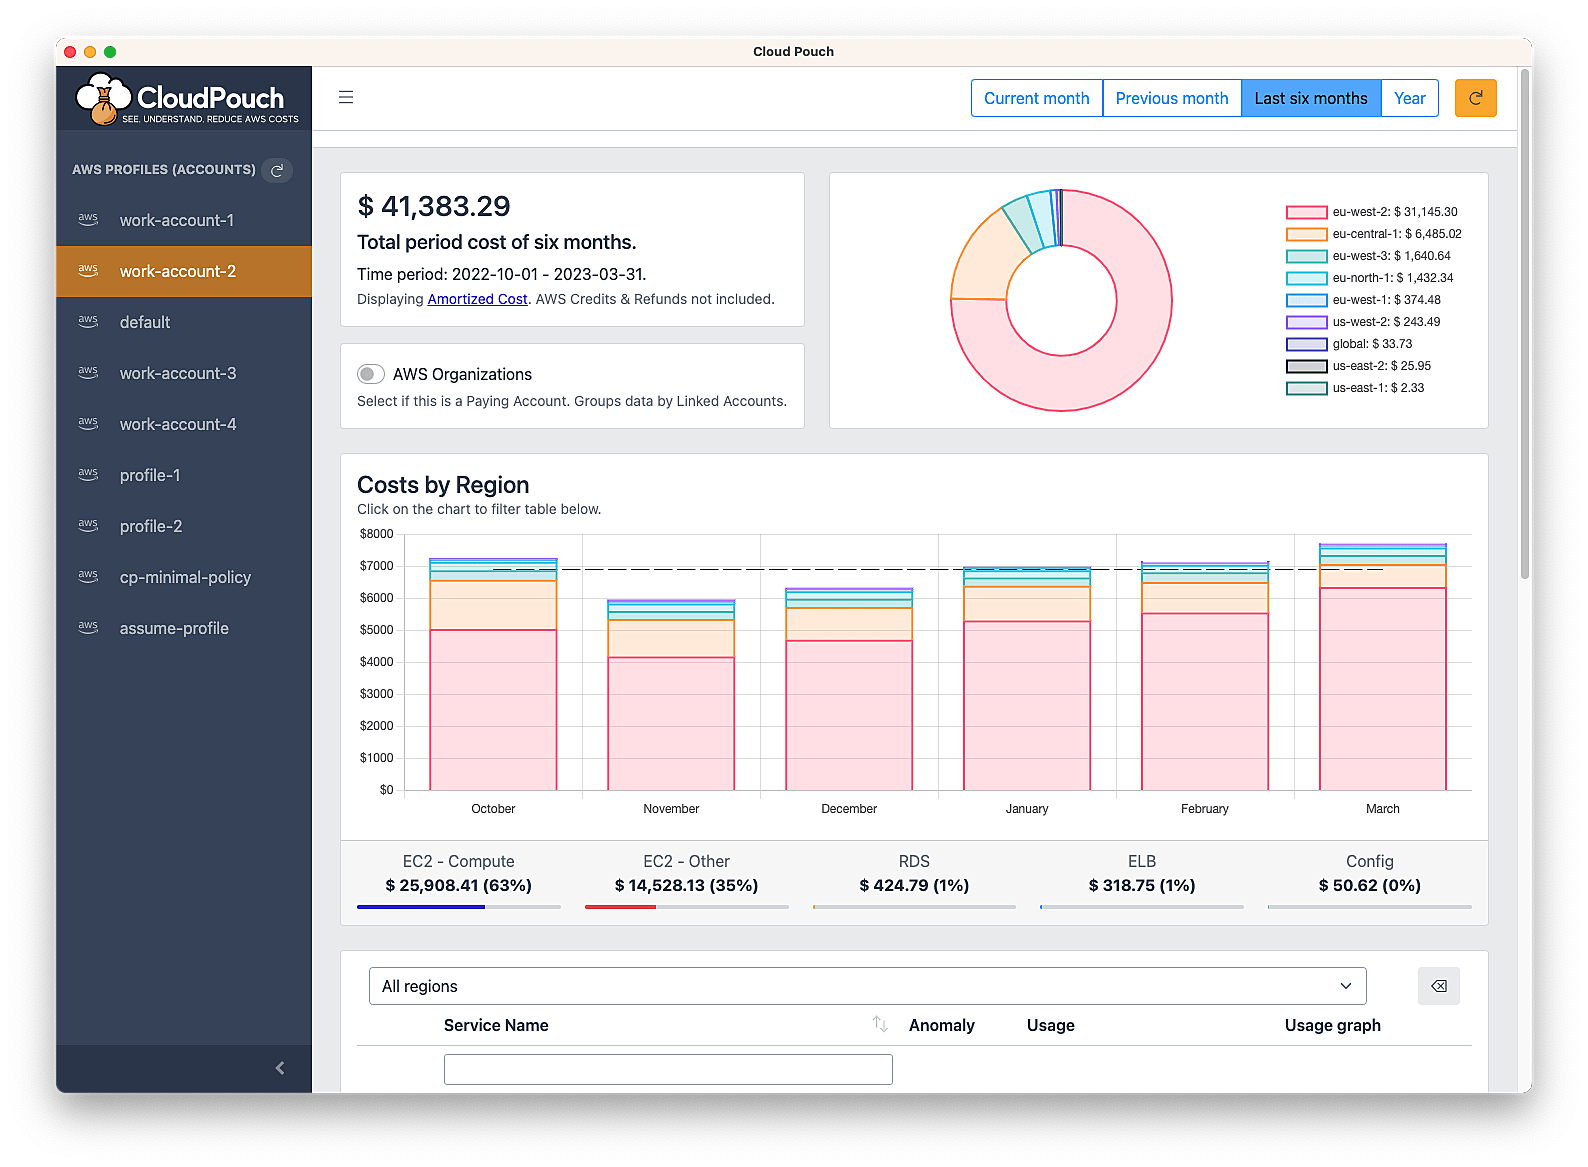Viewport: 1588px width, 1167px height.
Task: Select work-account-2 in the sidebar
Action: coord(184,271)
